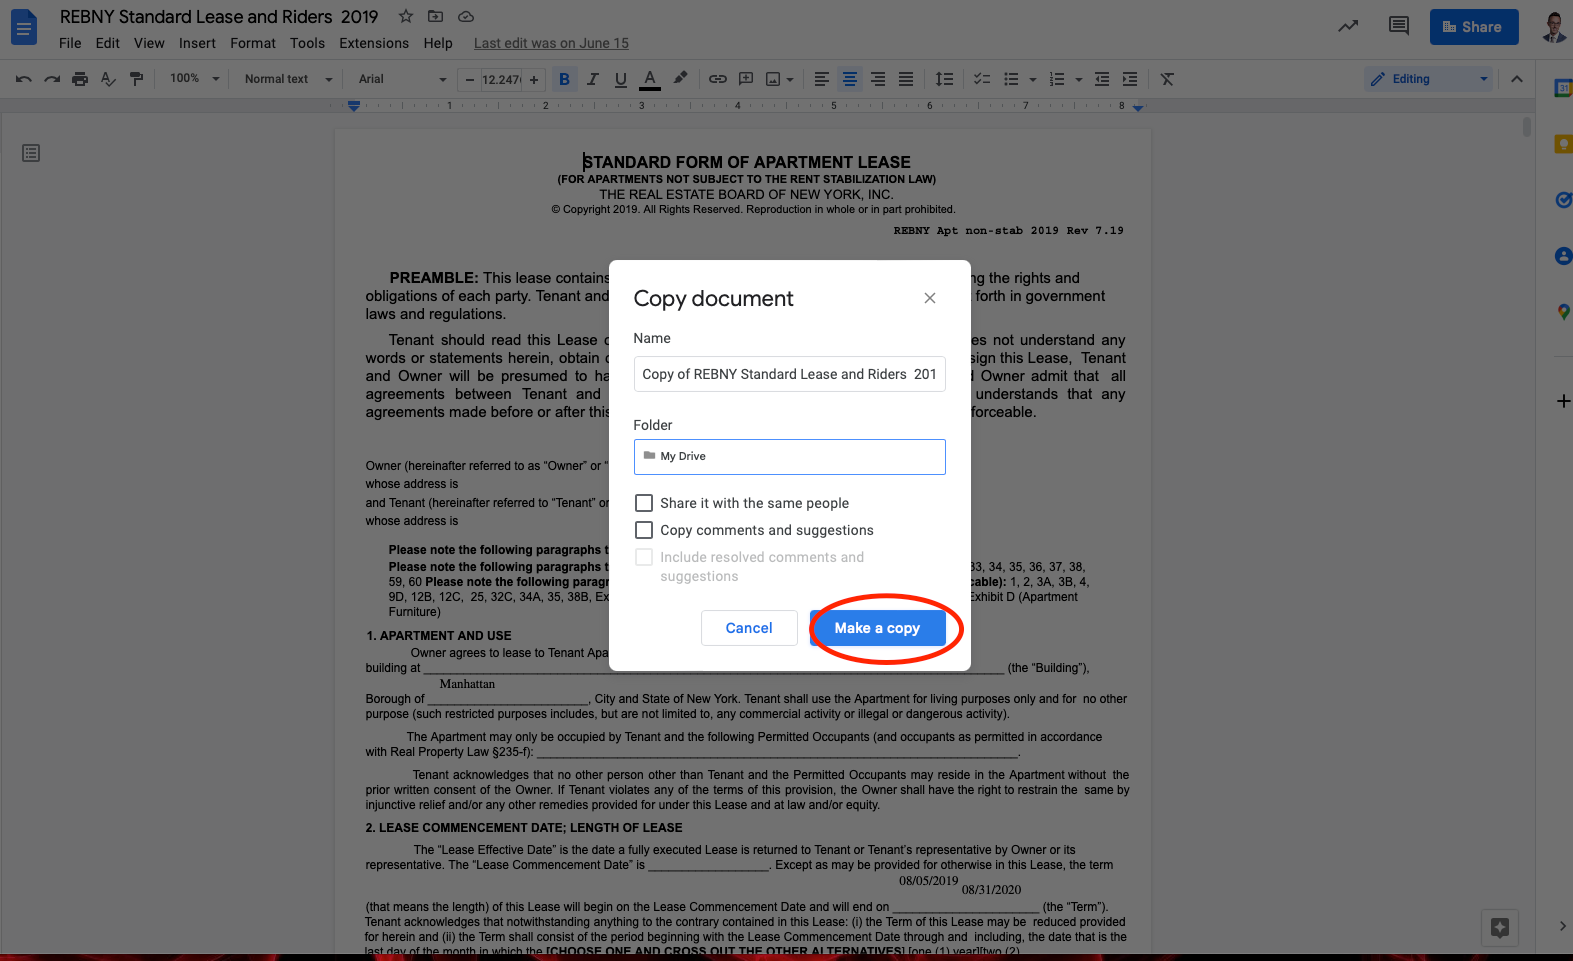Toggle italic formatting
The image size is (1573, 961).
coord(593,79)
